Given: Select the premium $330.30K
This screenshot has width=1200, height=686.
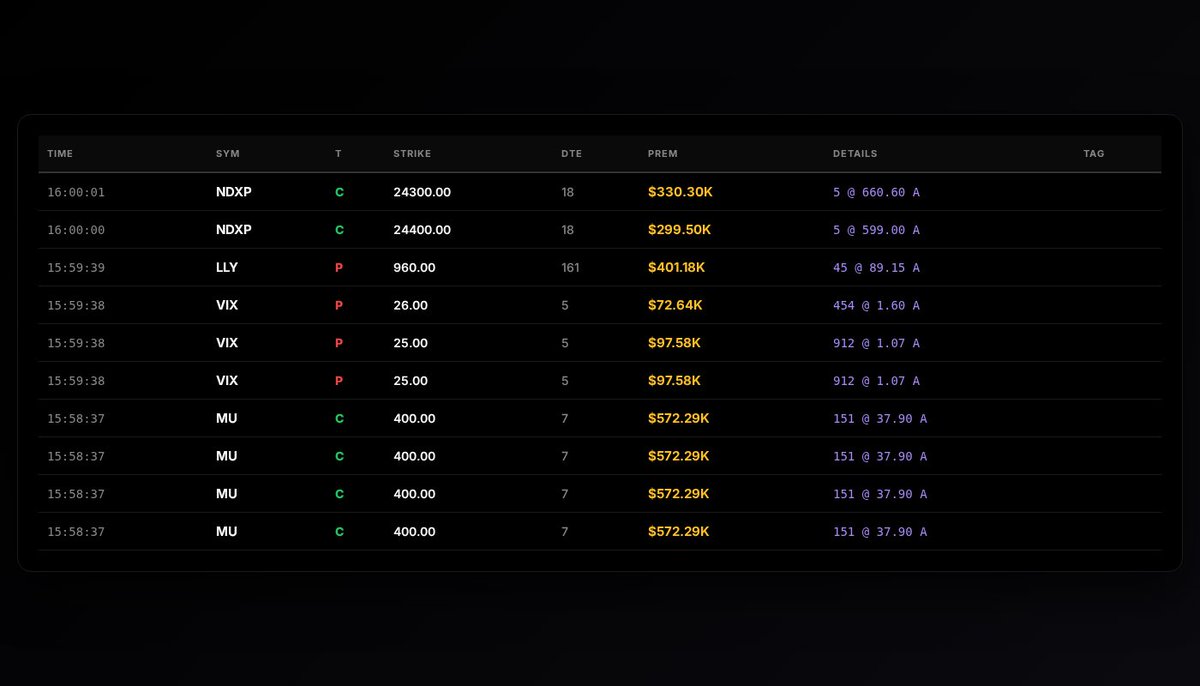Looking at the screenshot, I should 680,192.
